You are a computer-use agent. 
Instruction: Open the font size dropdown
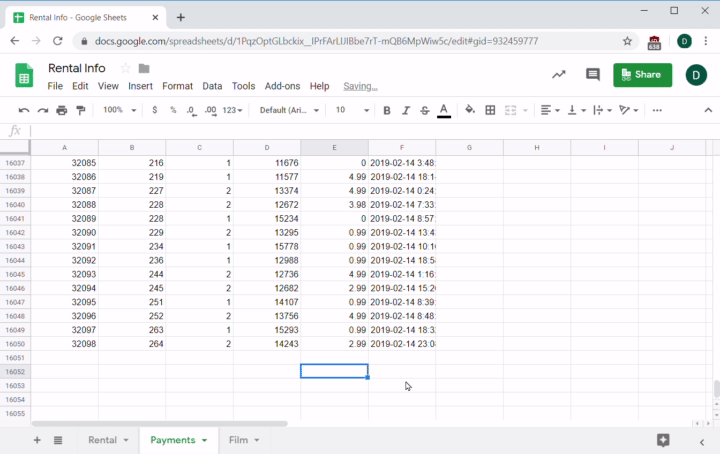pos(352,110)
